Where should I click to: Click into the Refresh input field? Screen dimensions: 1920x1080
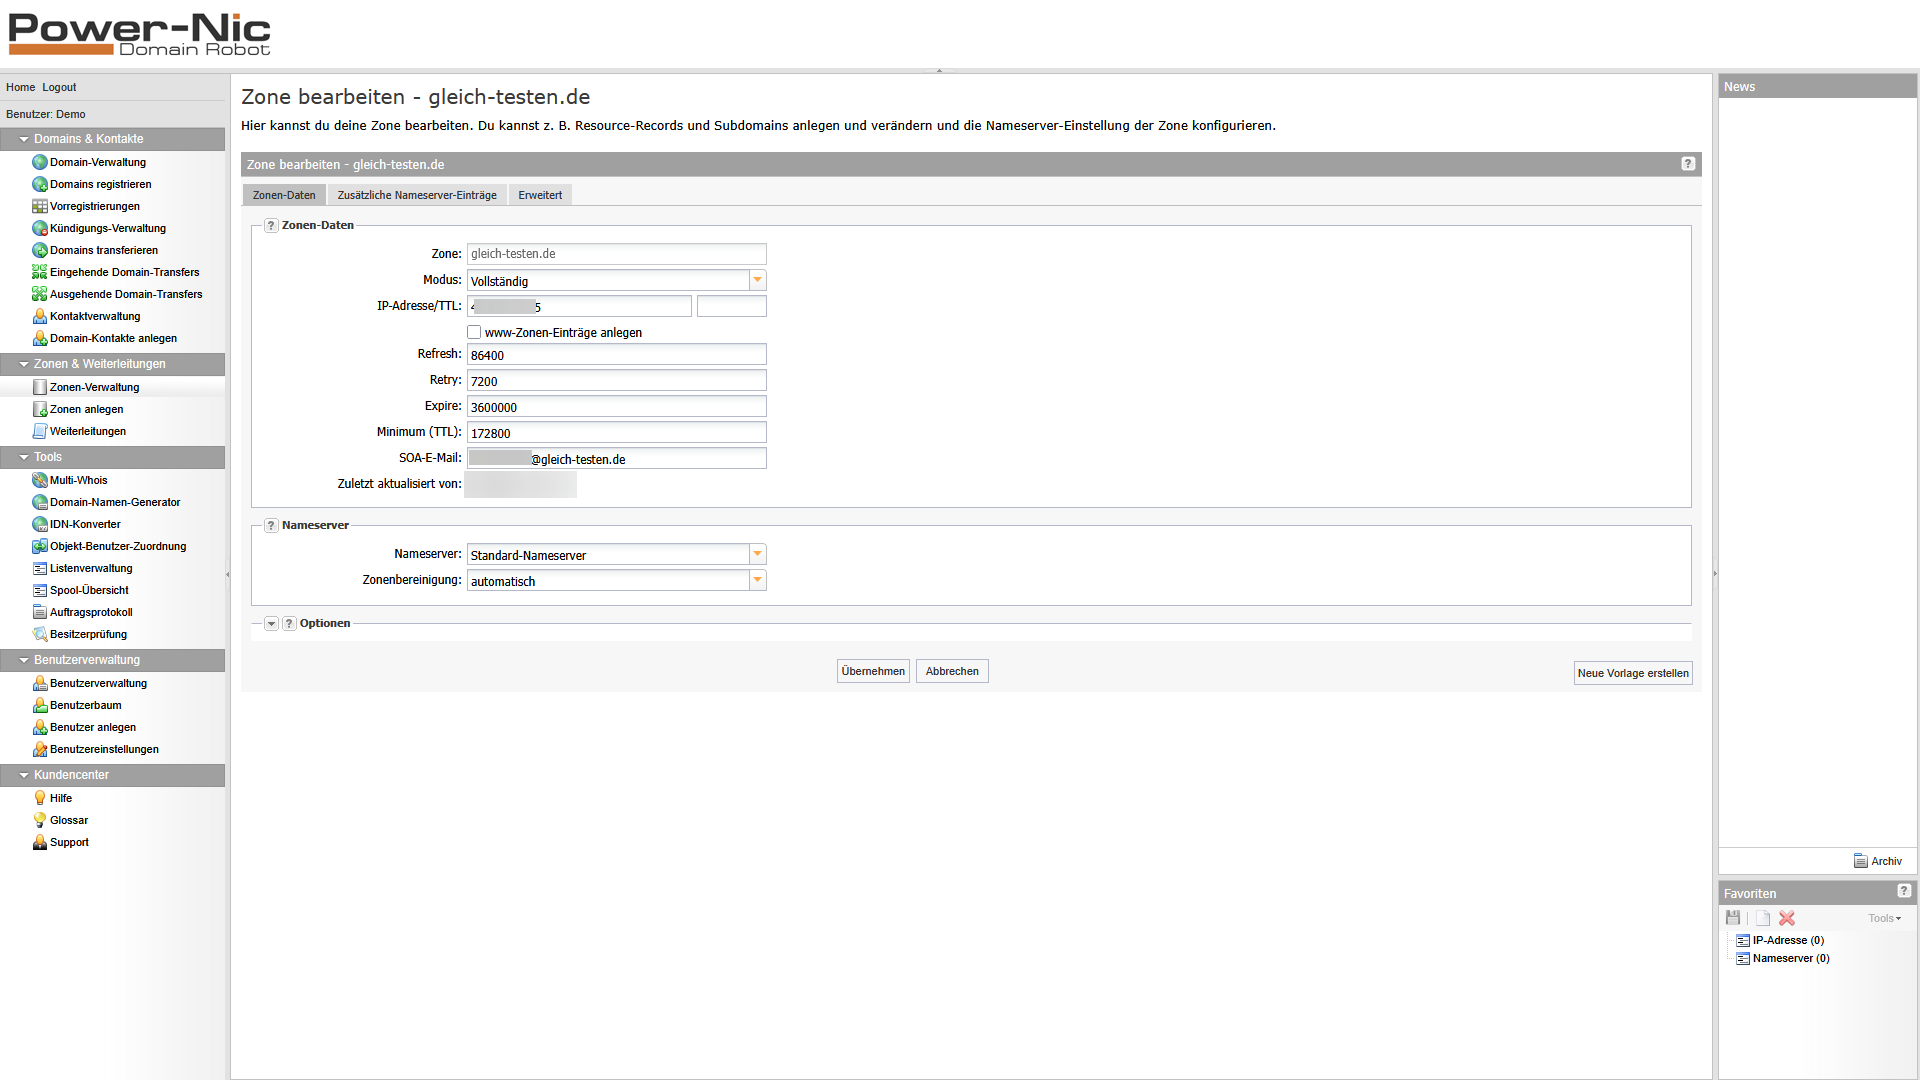pyautogui.click(x=616, y=355)
